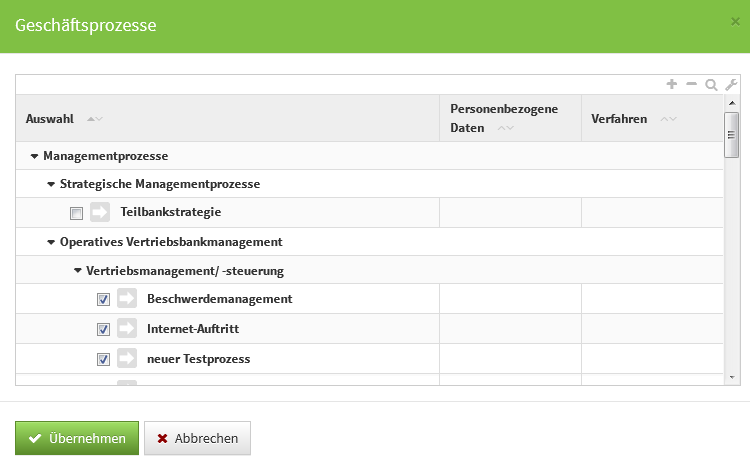This screenshot has width=750, height=467.
Task: Collapse Vertriebsmanagement/ -steuerung node
Action: pyautogui.click(x=77, y=271)
